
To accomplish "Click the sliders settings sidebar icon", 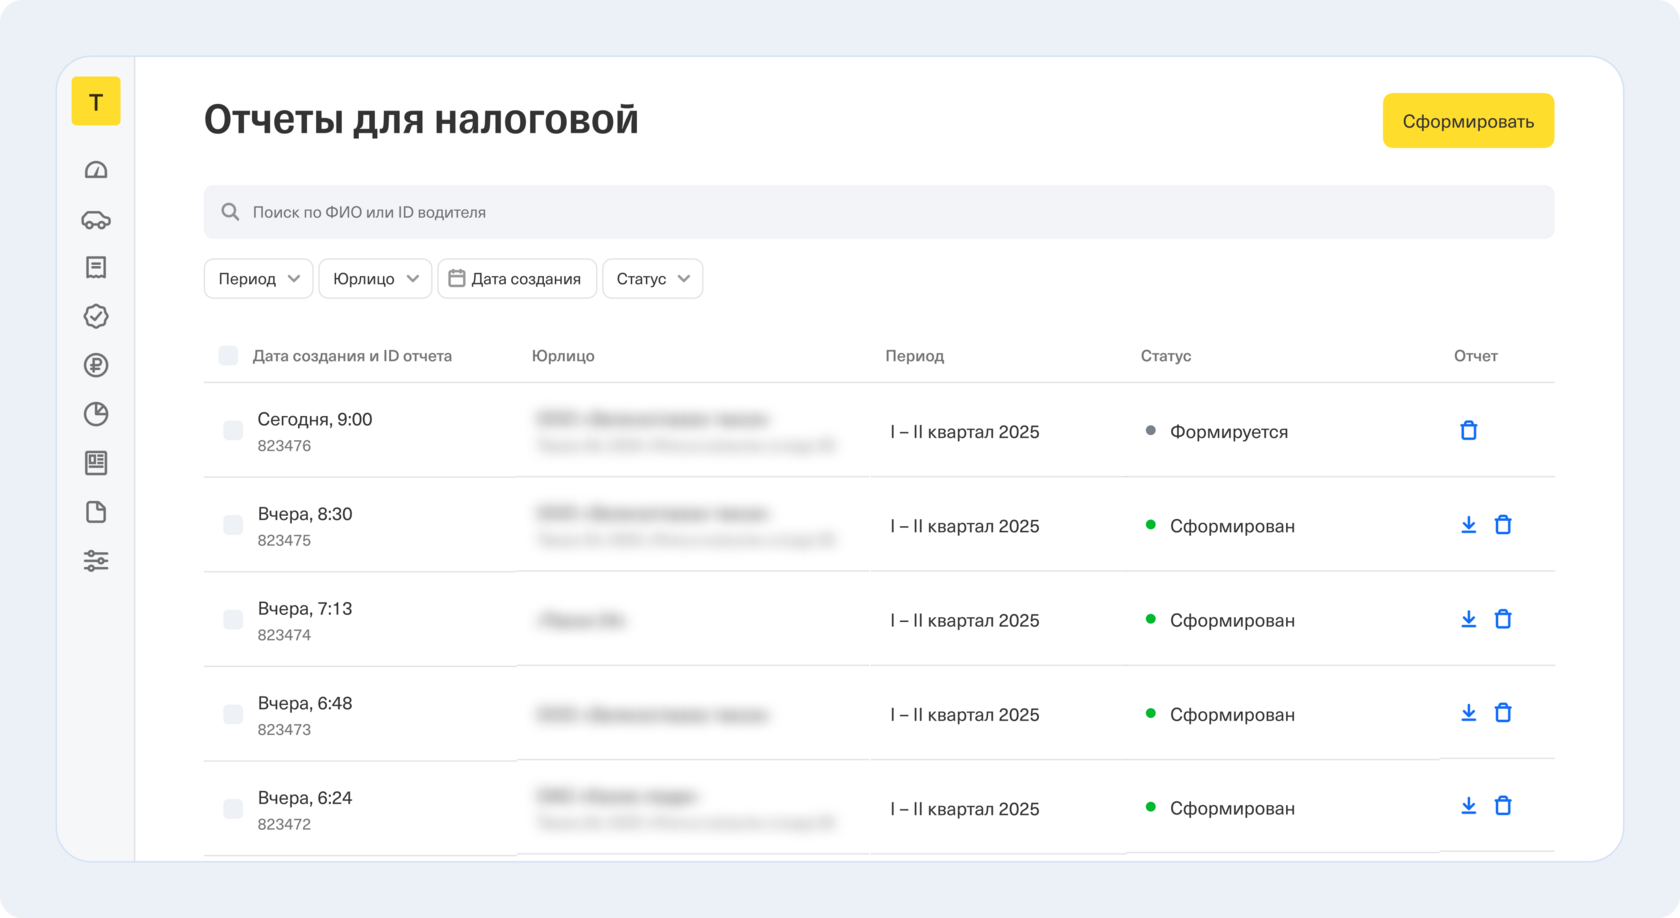I will (96, 561).
